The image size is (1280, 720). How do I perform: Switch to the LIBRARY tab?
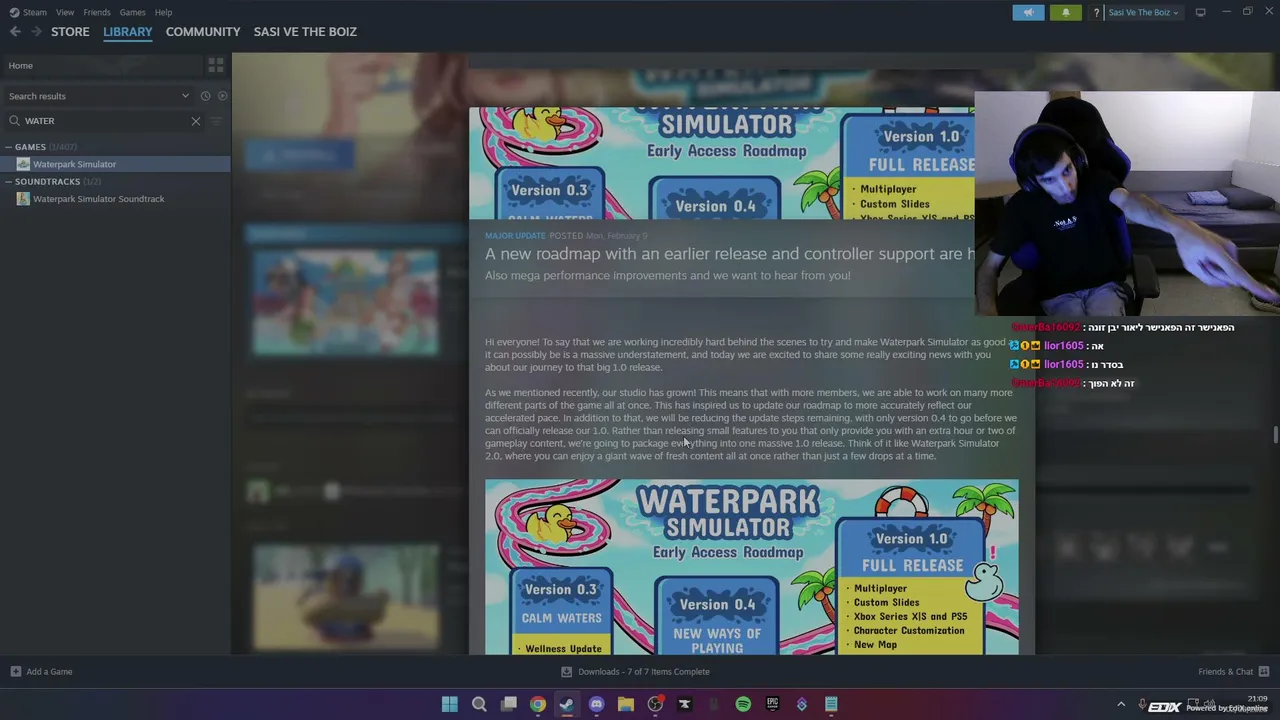128,32
